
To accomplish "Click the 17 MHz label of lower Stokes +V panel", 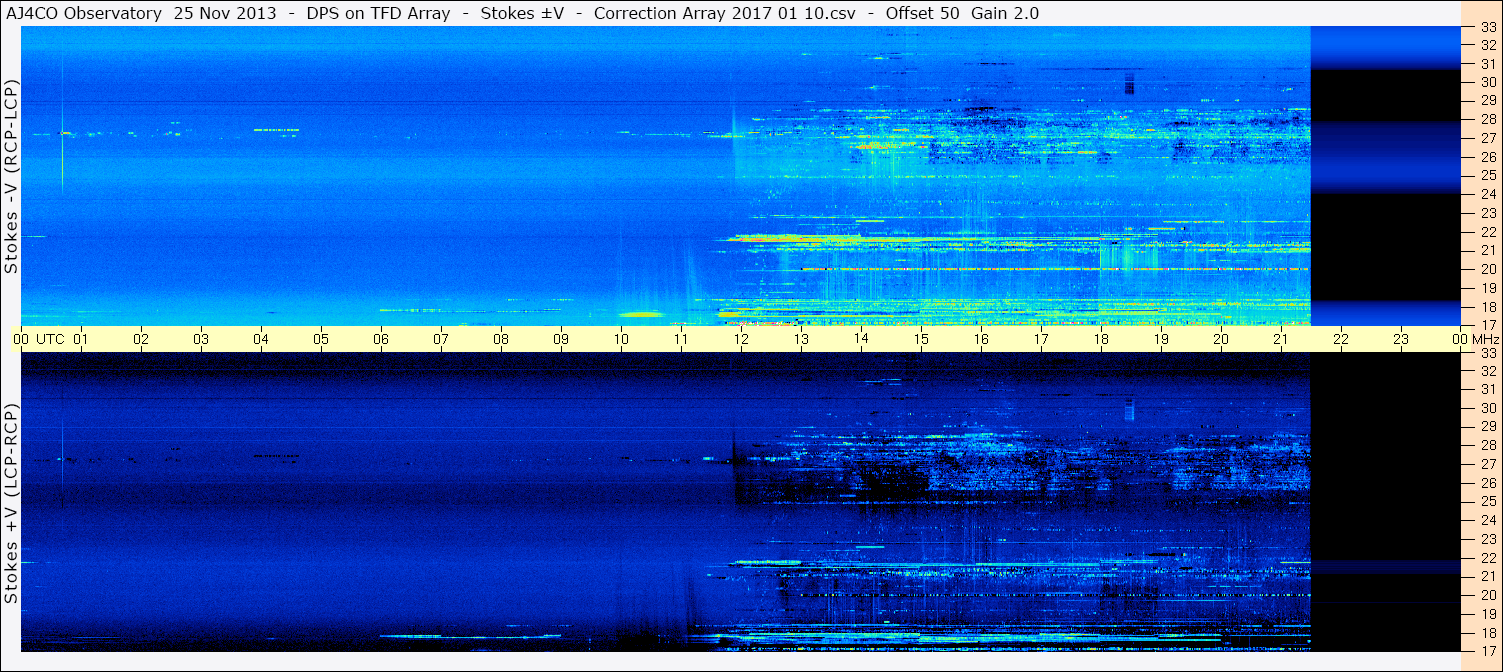I will (1488, 650).
